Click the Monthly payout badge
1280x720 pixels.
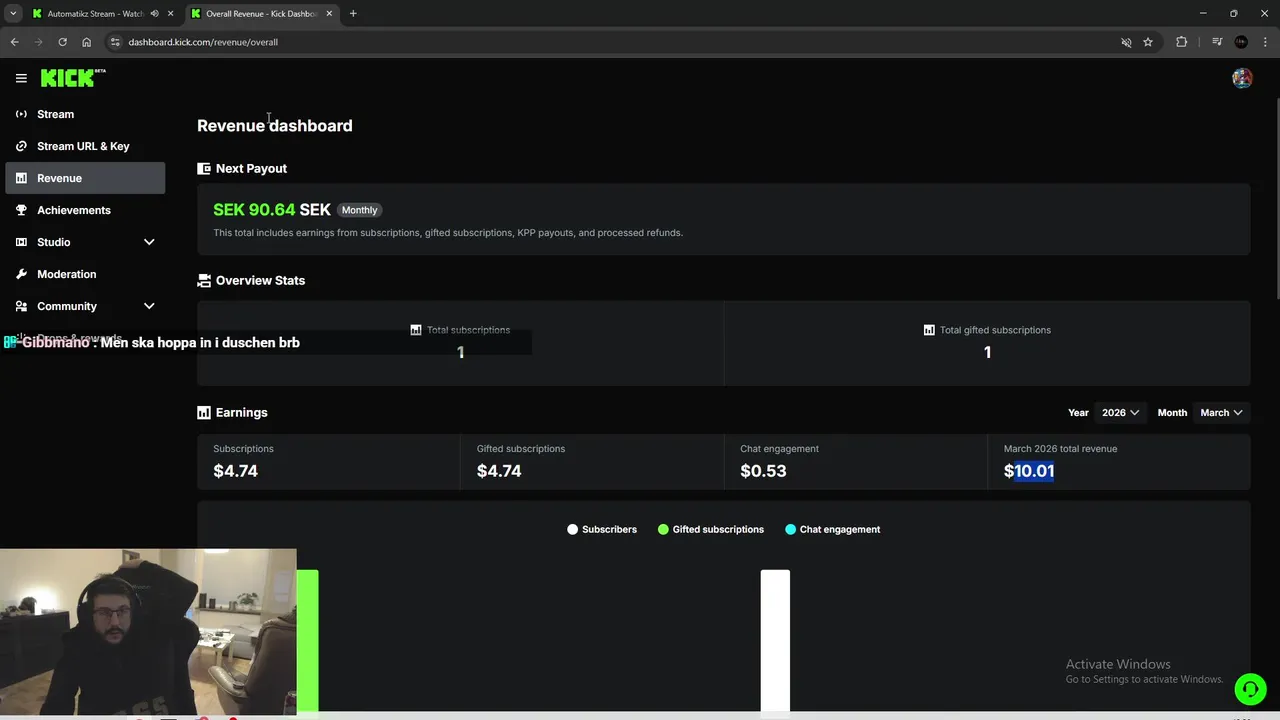tap(359, 210)
